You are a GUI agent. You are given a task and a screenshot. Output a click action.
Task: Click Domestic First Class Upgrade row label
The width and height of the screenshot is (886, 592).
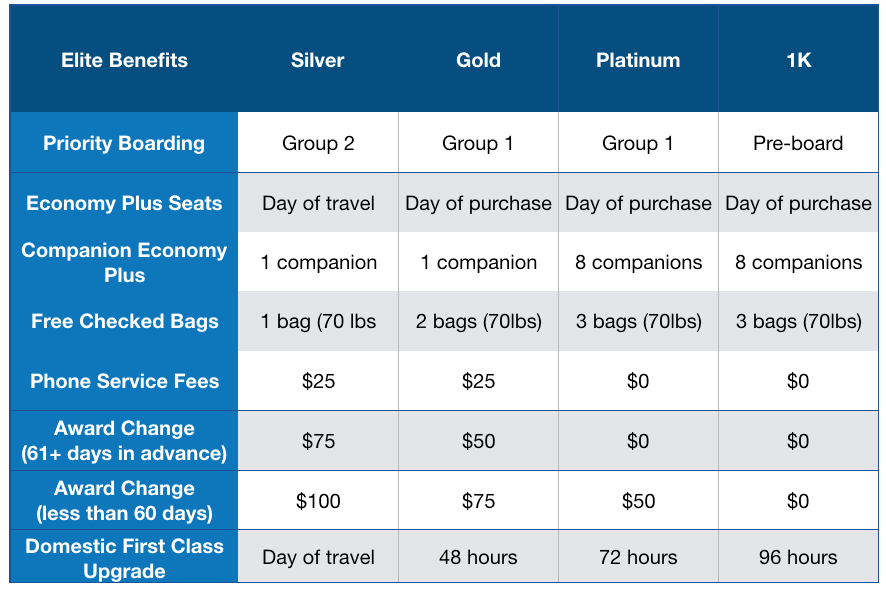(x=124, y=558)
